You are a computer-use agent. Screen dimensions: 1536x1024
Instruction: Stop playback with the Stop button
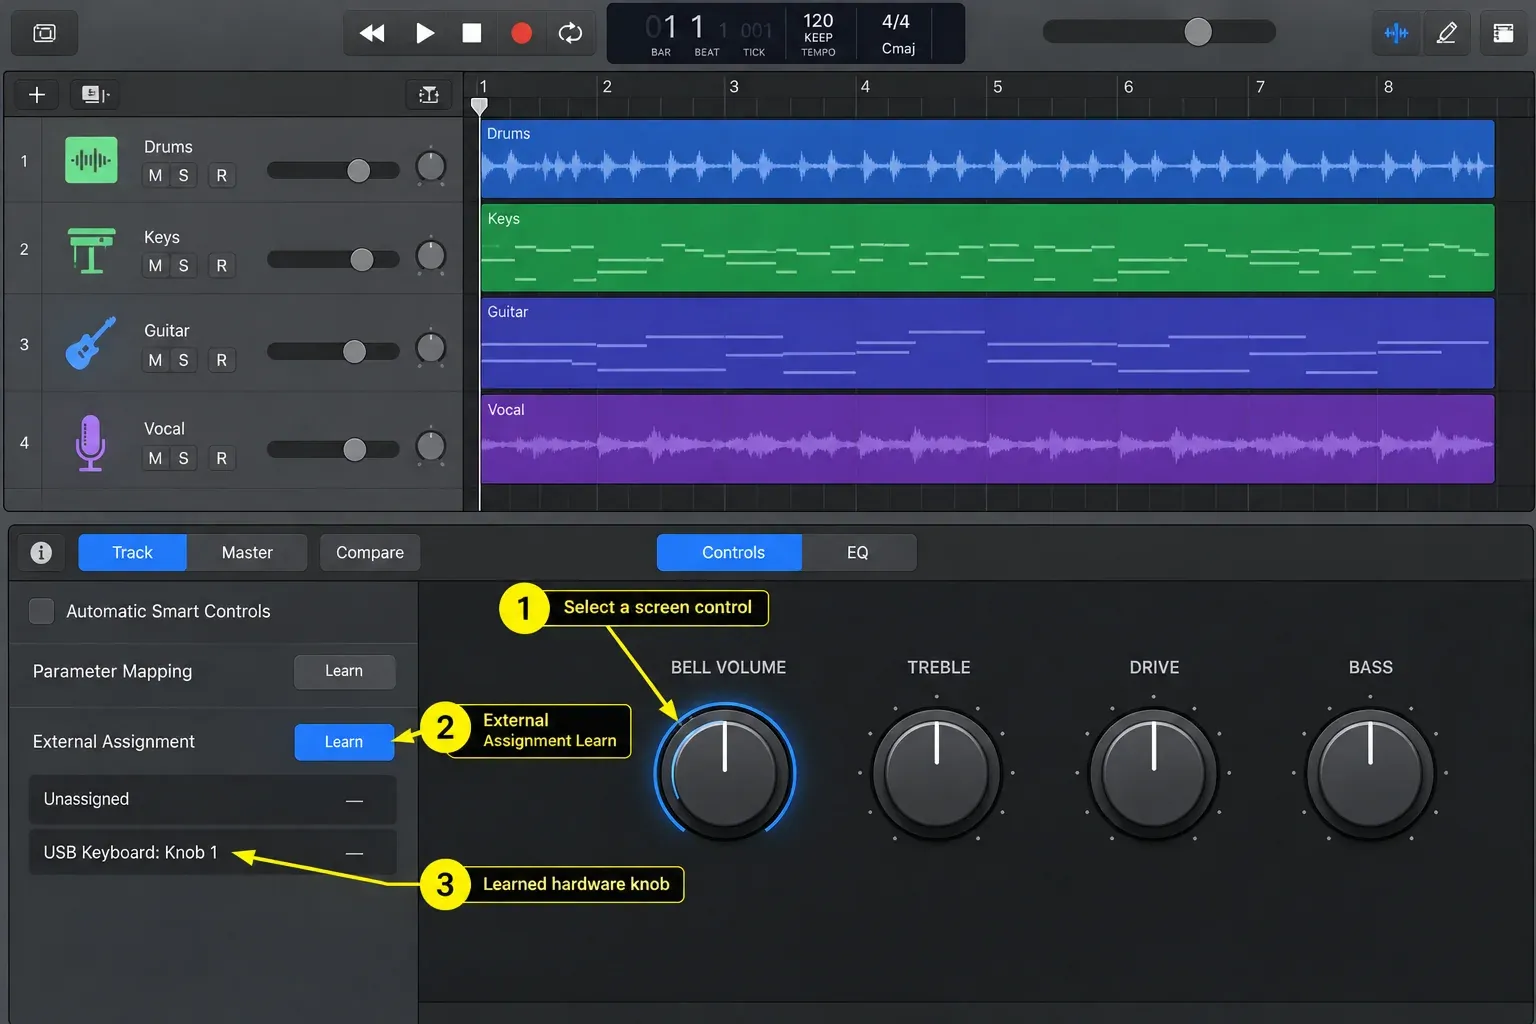tap(472, 33)
